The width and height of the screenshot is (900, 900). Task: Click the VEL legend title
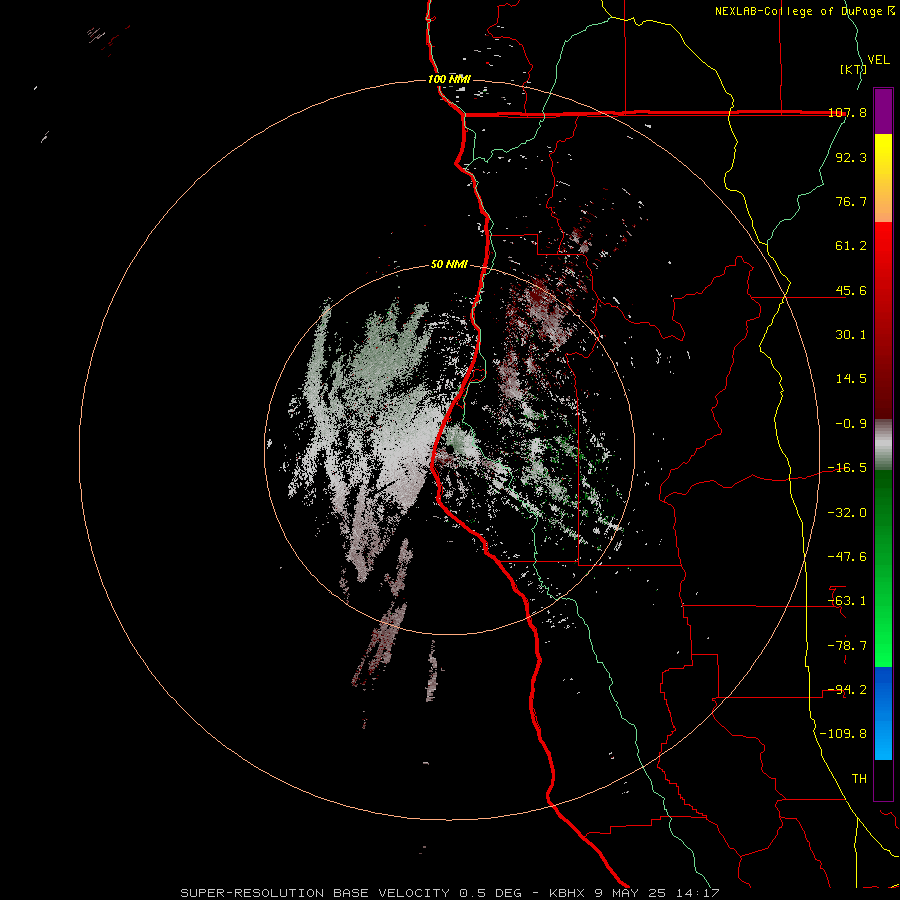click(x=878, y=60)
